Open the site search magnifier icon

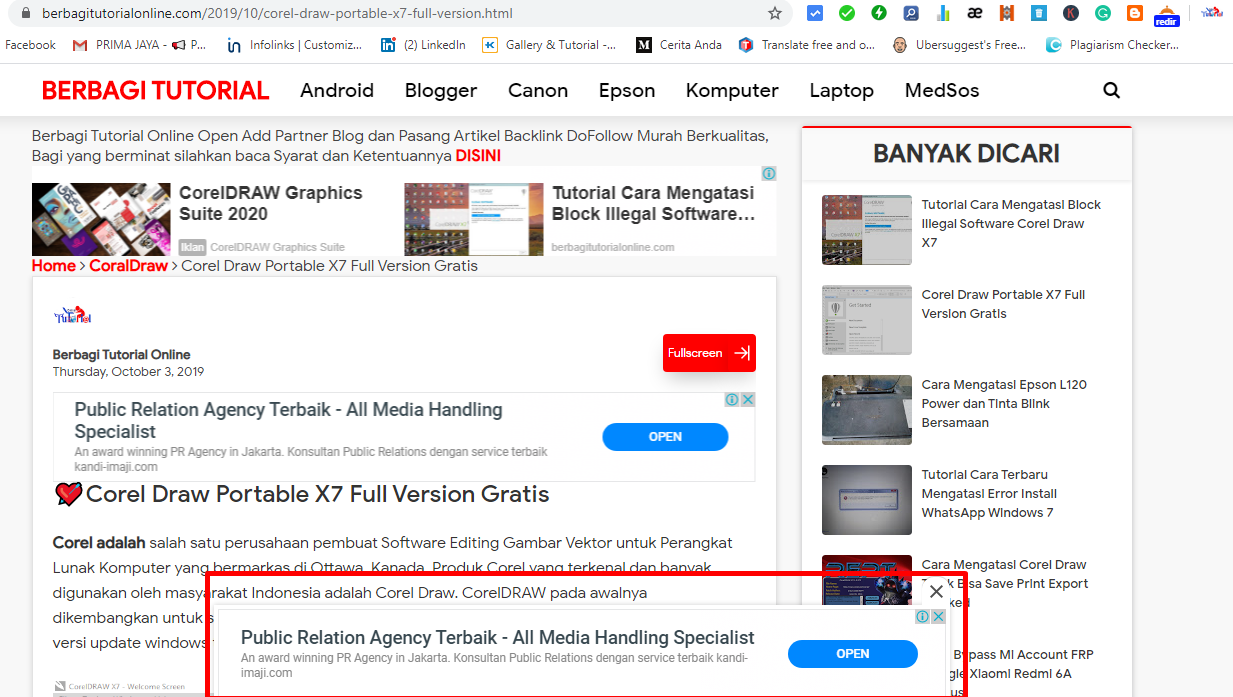point(1111,90)
